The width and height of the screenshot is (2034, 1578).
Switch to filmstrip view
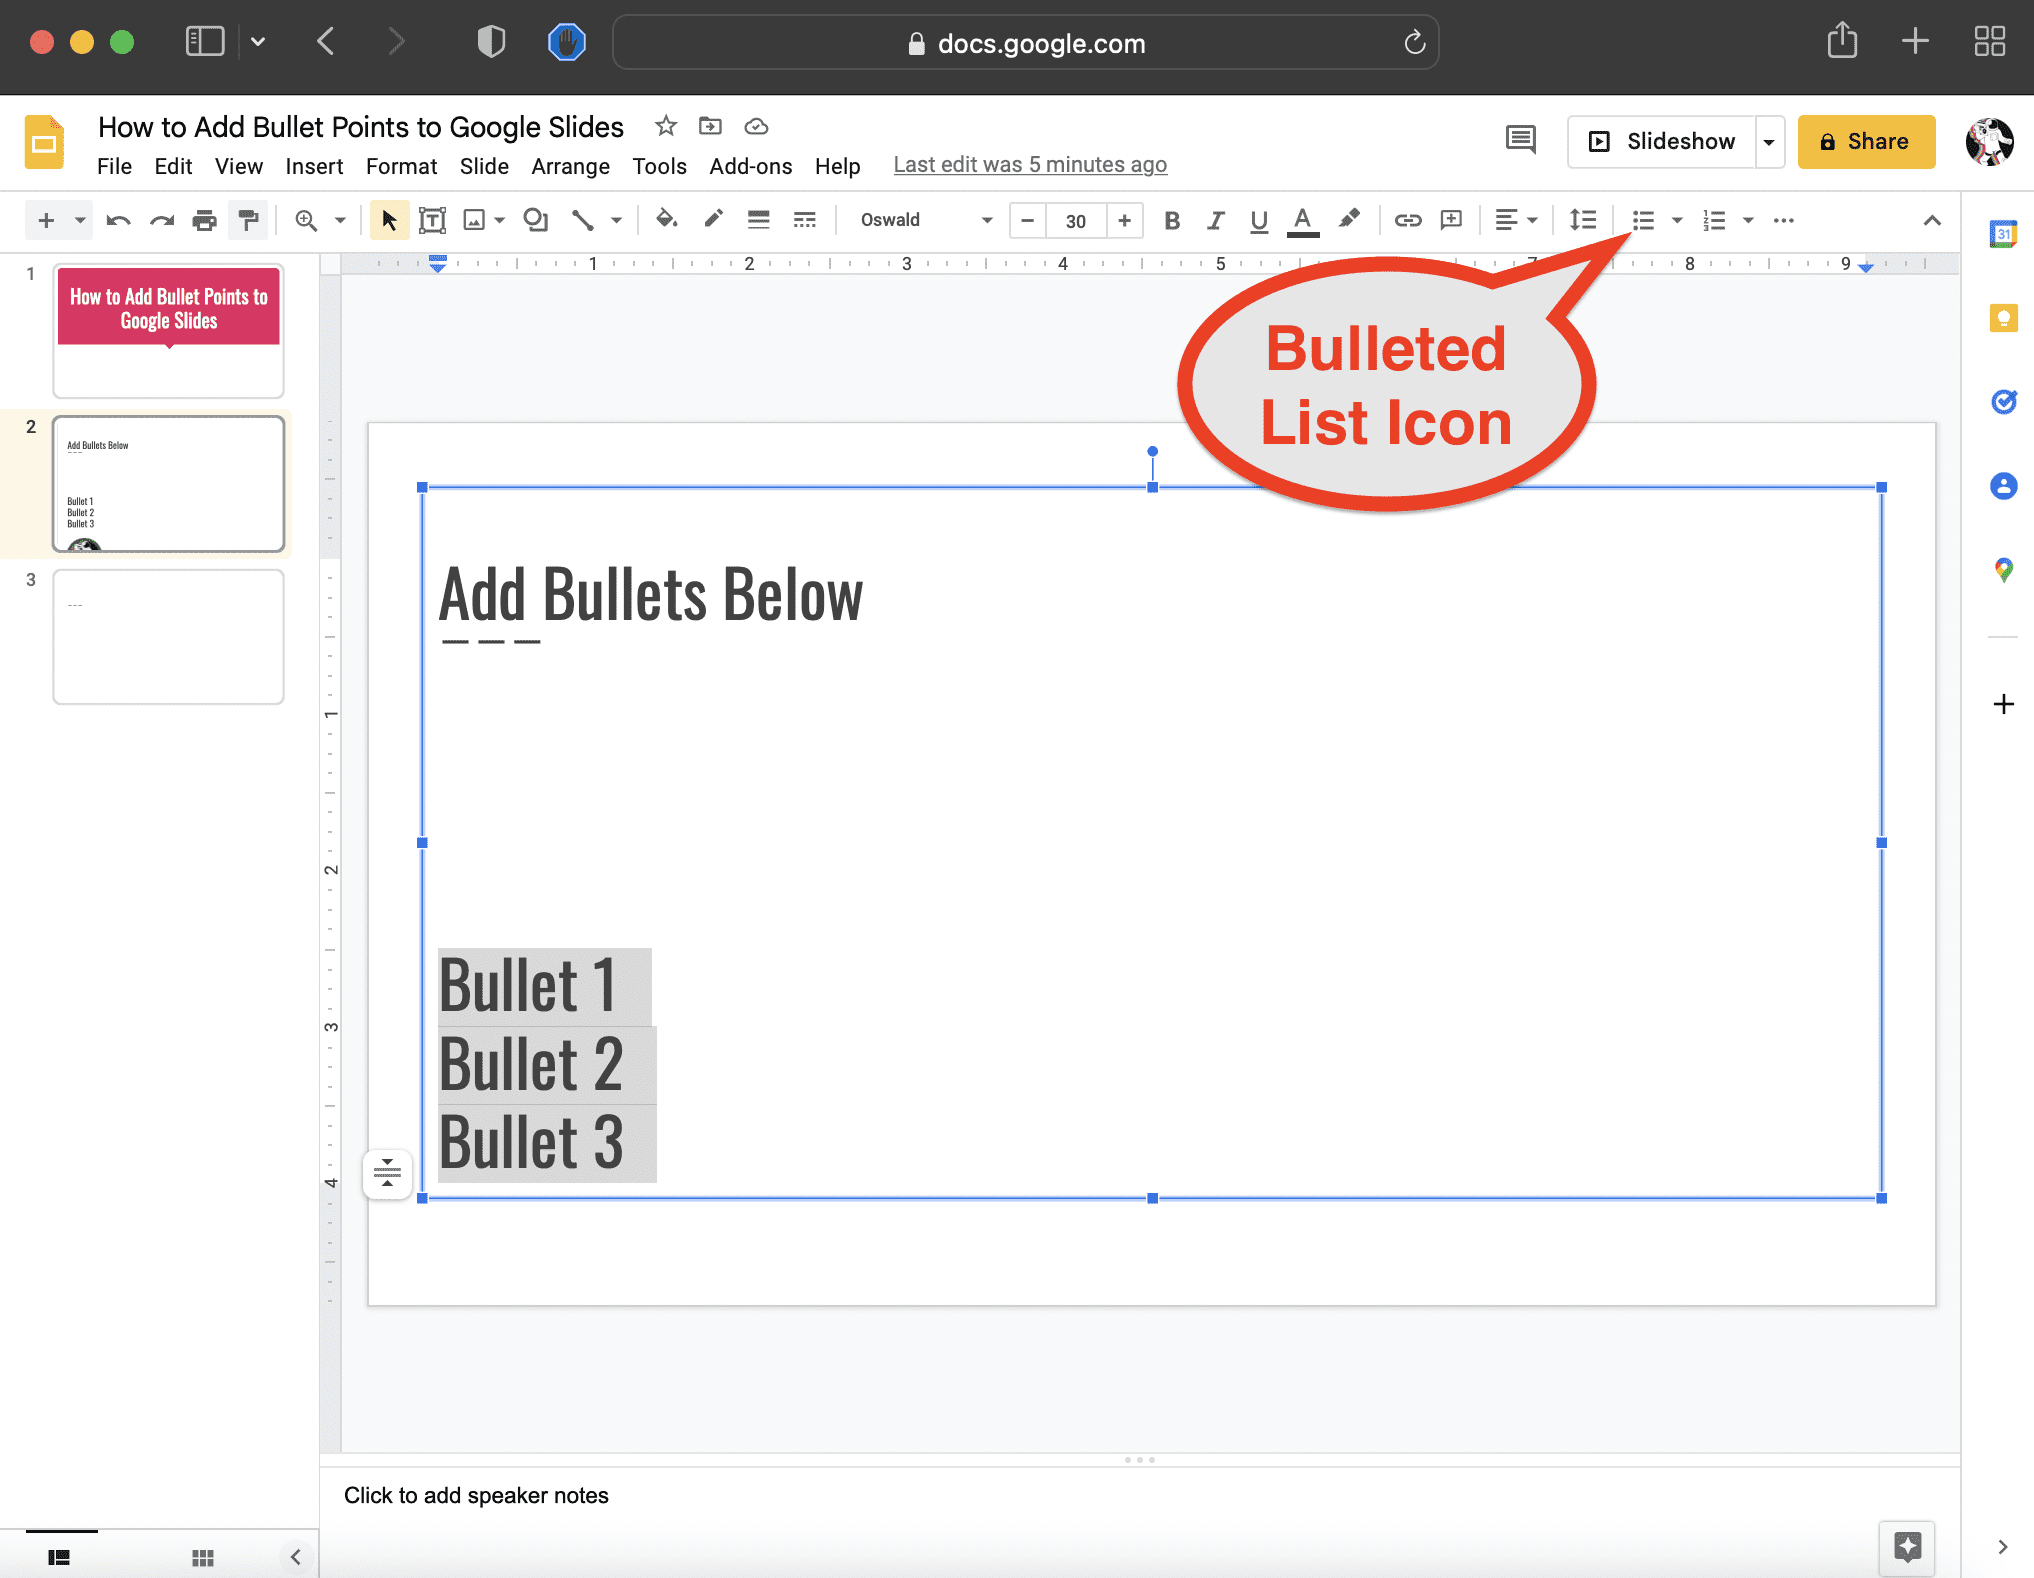pyautogui.click(x=60, y=1557)
